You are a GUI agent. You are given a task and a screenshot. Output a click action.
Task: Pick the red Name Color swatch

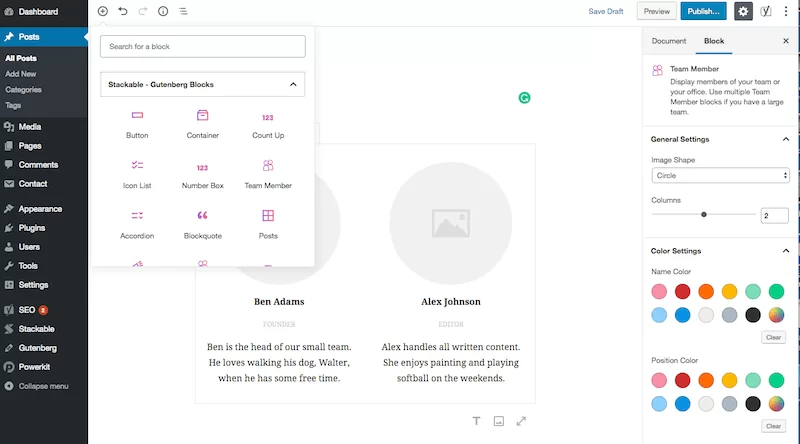(x=682, y=291)
